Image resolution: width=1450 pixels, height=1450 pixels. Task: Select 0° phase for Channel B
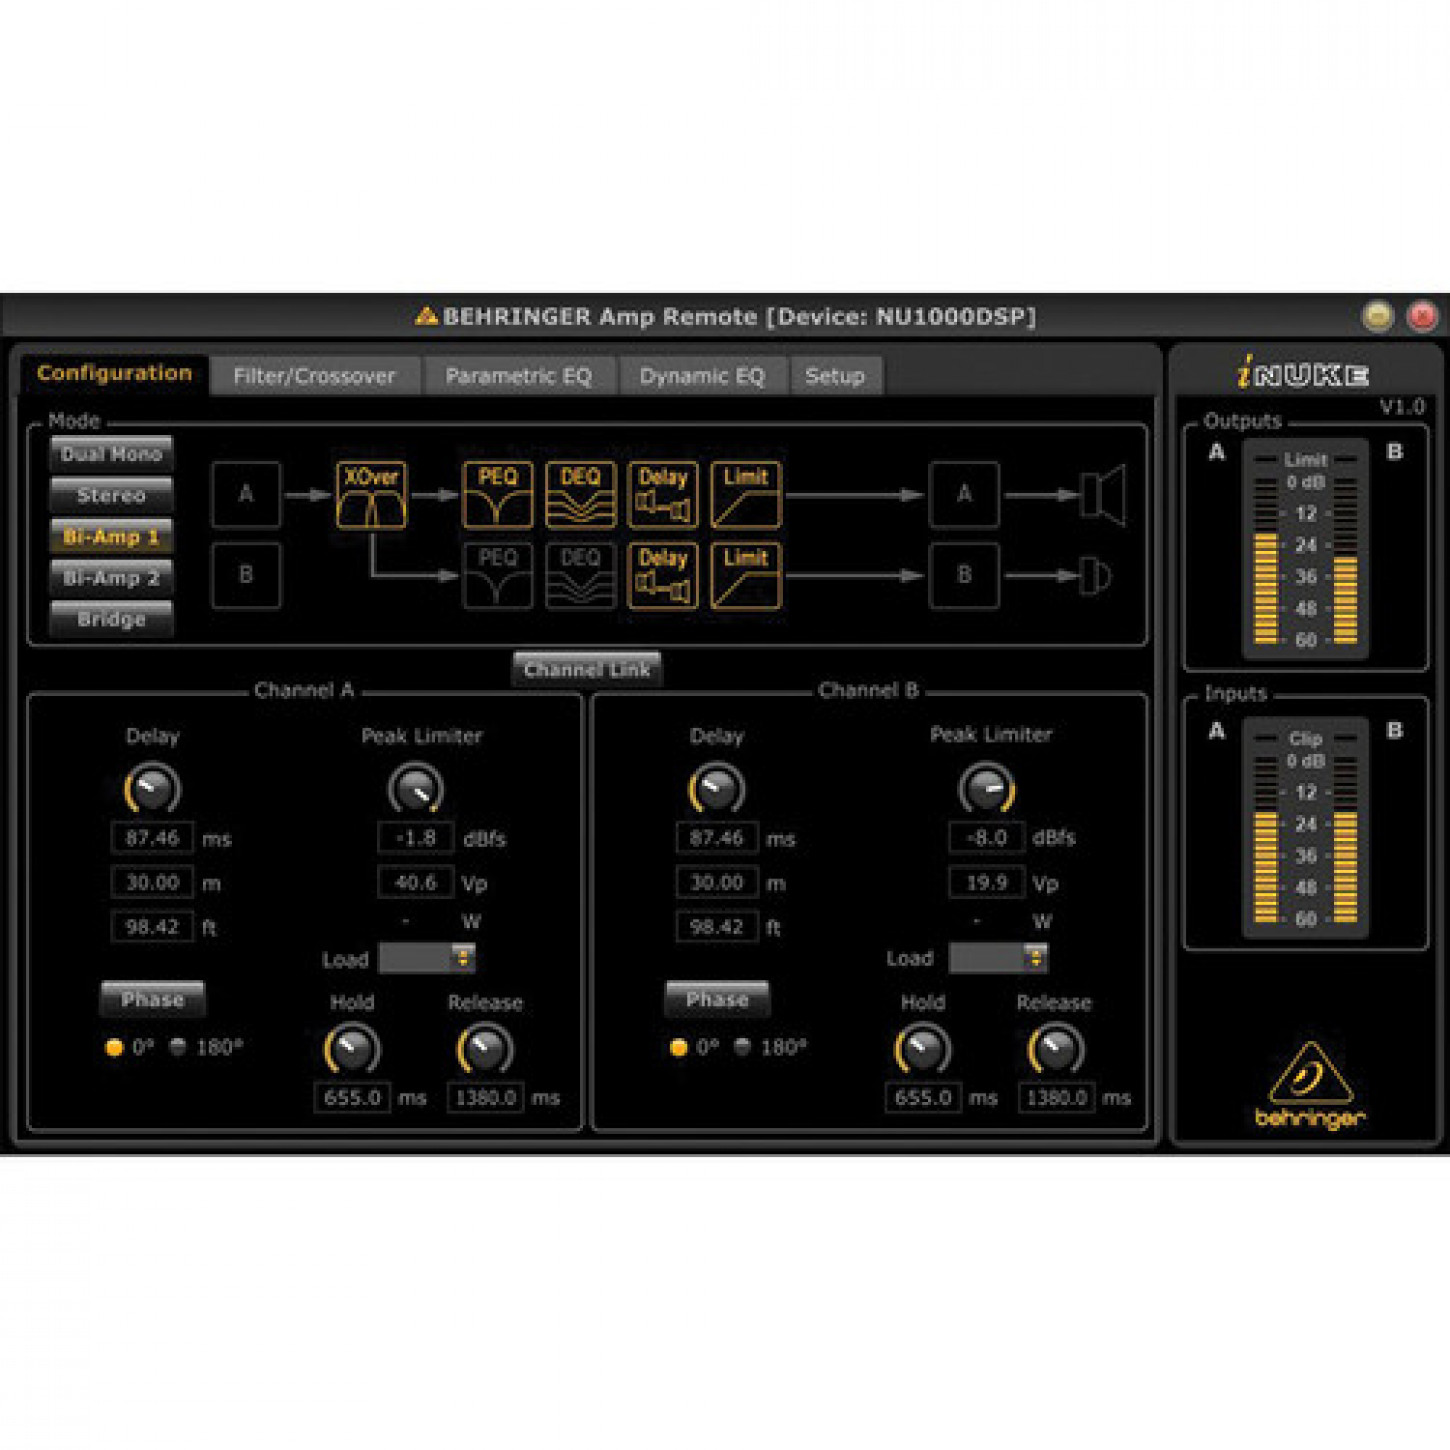tap(679, 1047)
